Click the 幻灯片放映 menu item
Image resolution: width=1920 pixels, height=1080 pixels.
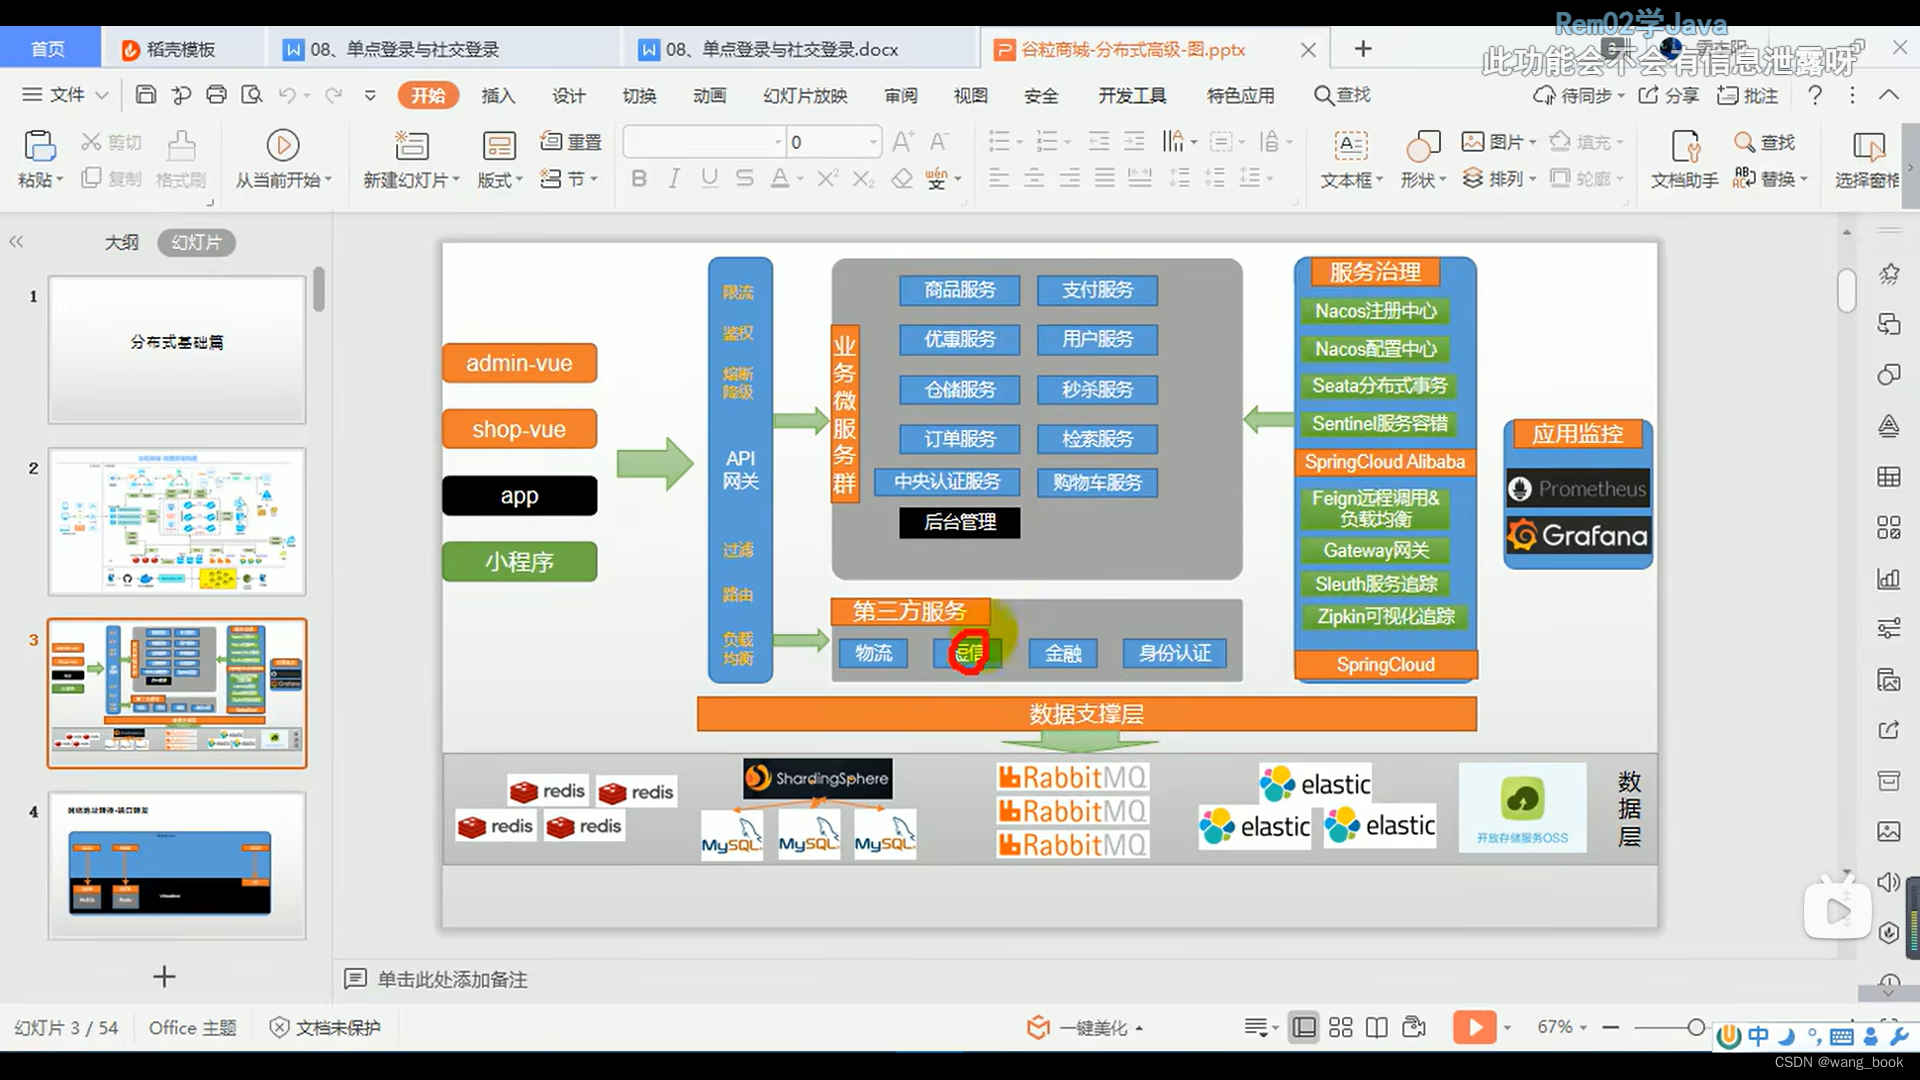click(804, 95)
